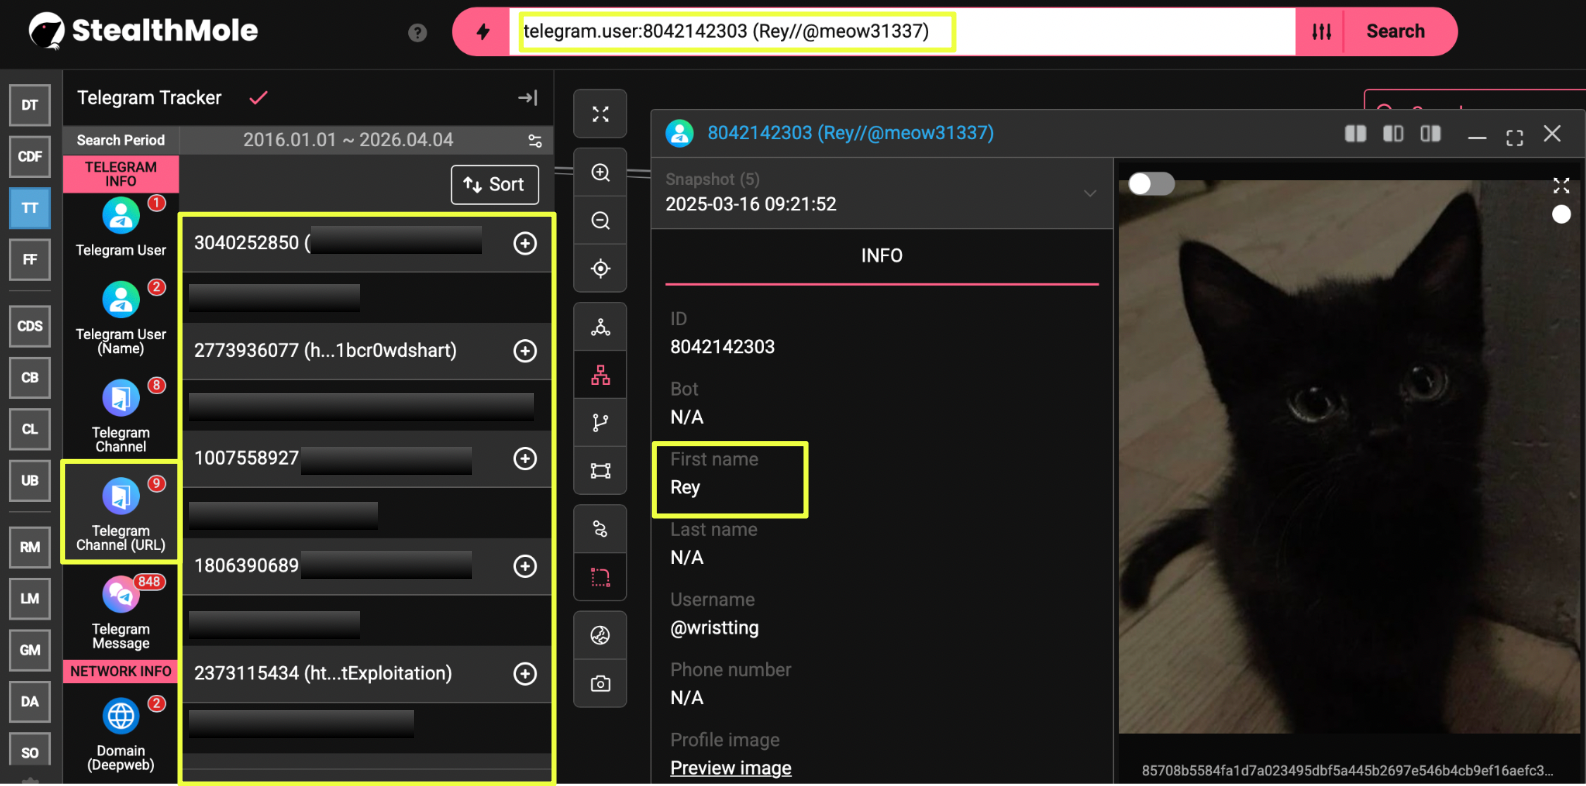Toggle the switch above the cat image
The height and width of the screenshot is (786, 1586).
(x=1151, y=184)
